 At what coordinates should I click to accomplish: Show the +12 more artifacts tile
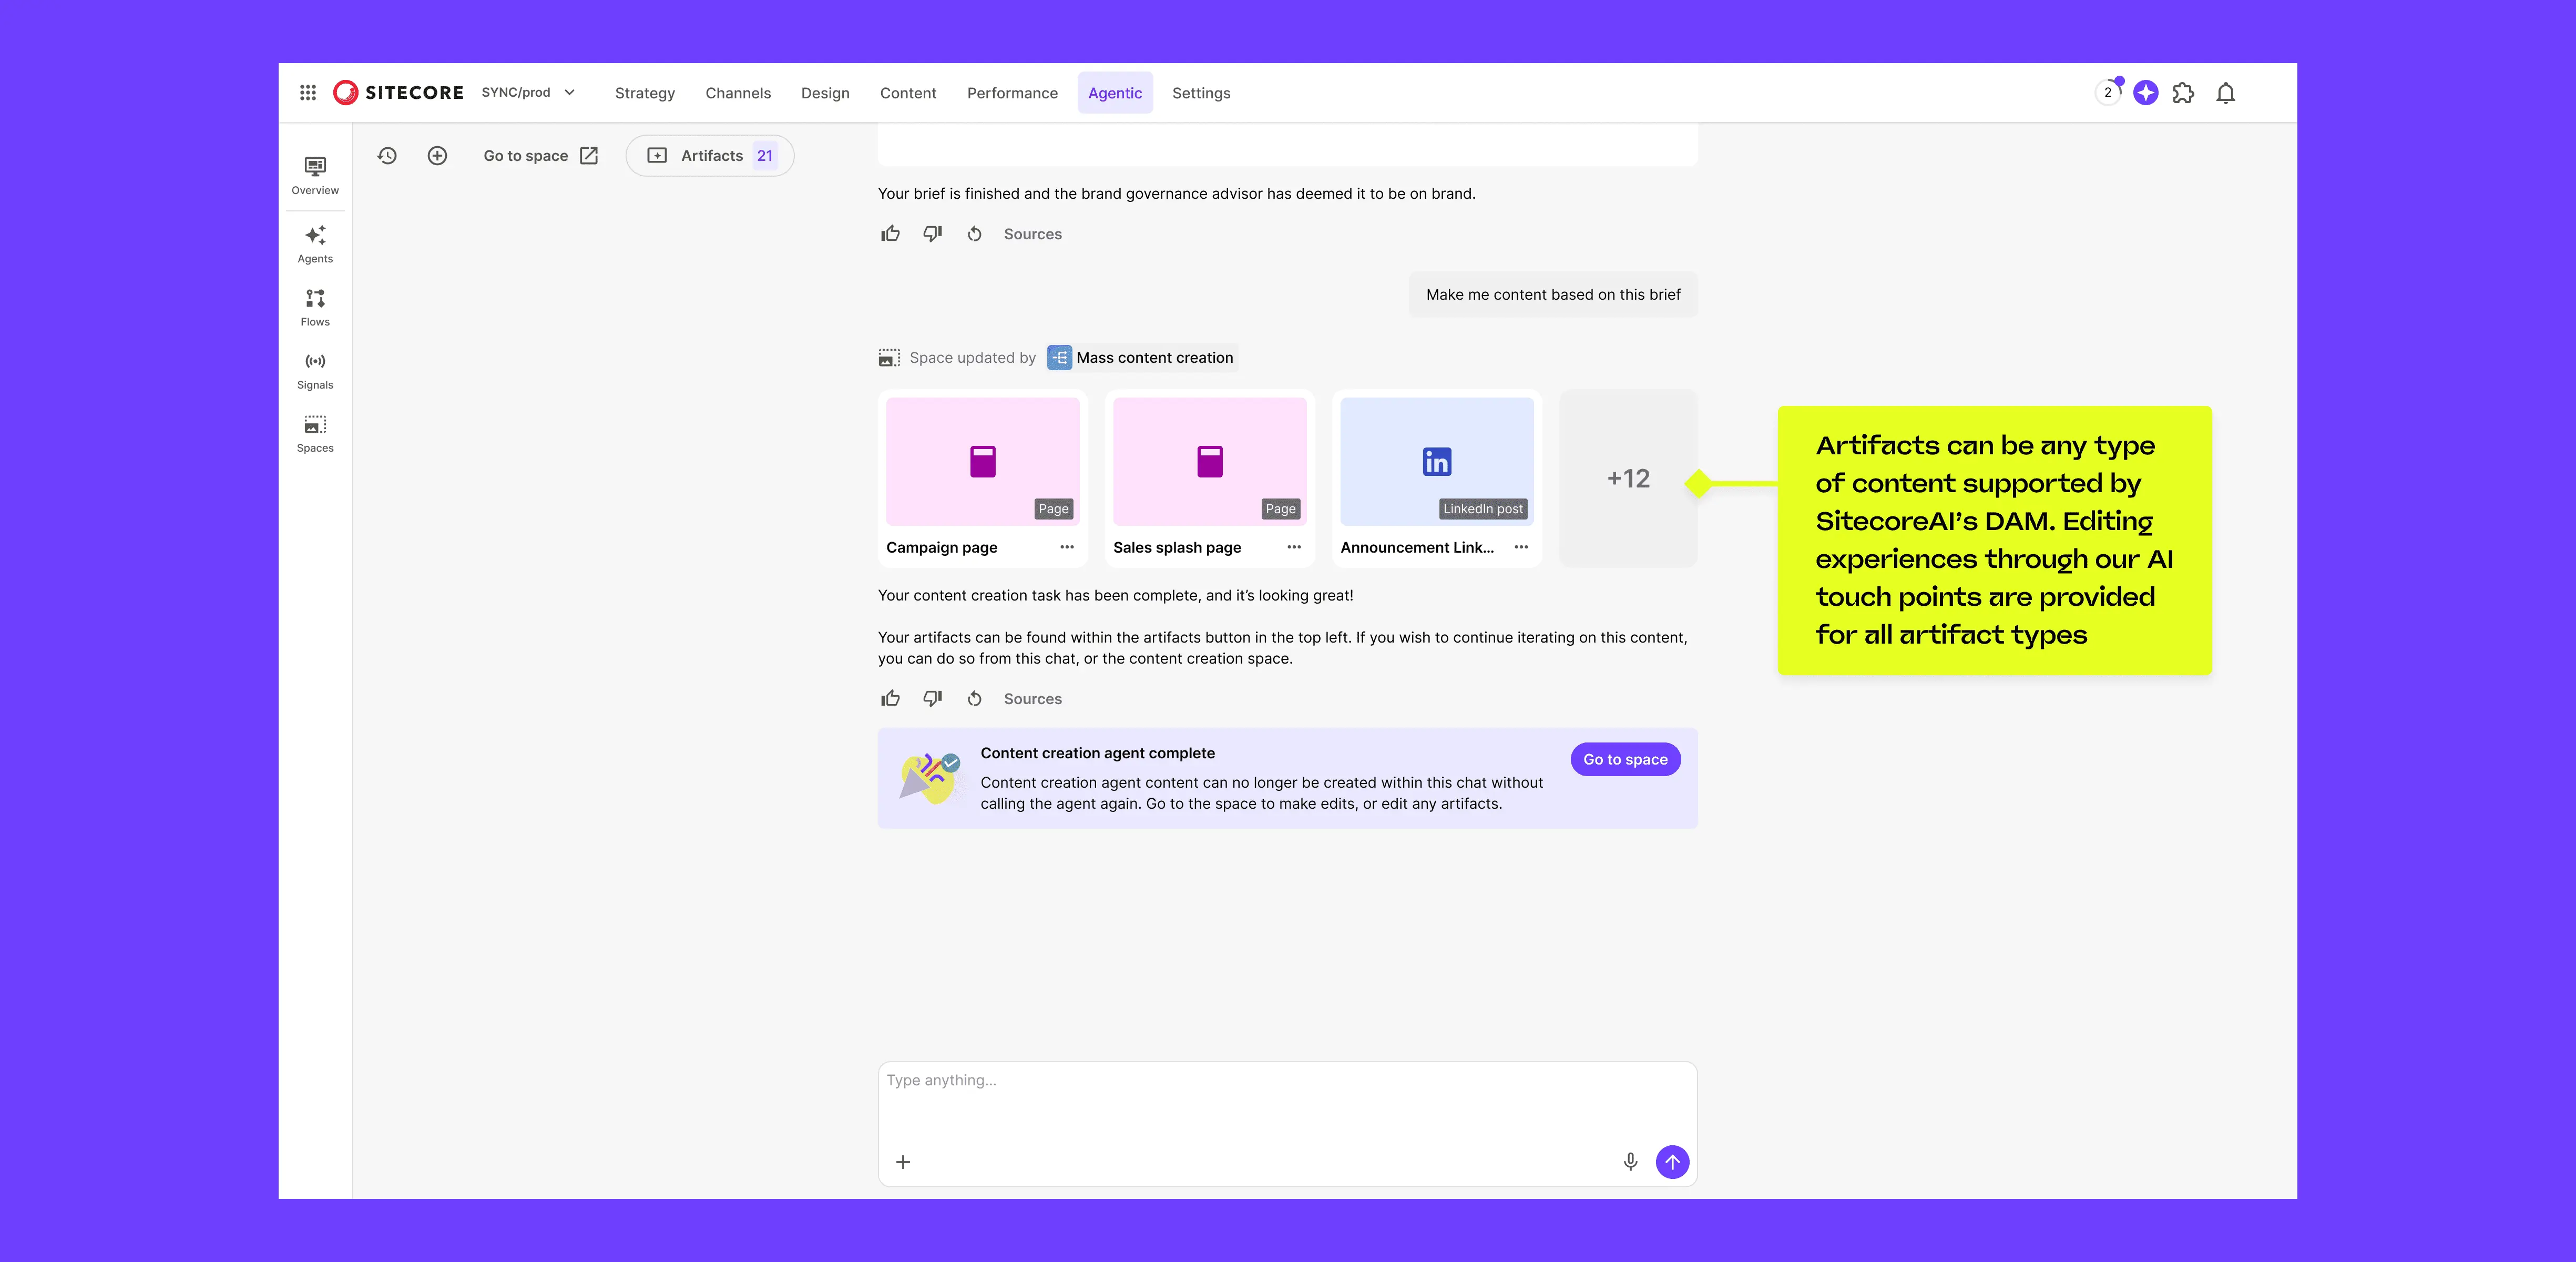(x=1628, y=478)
